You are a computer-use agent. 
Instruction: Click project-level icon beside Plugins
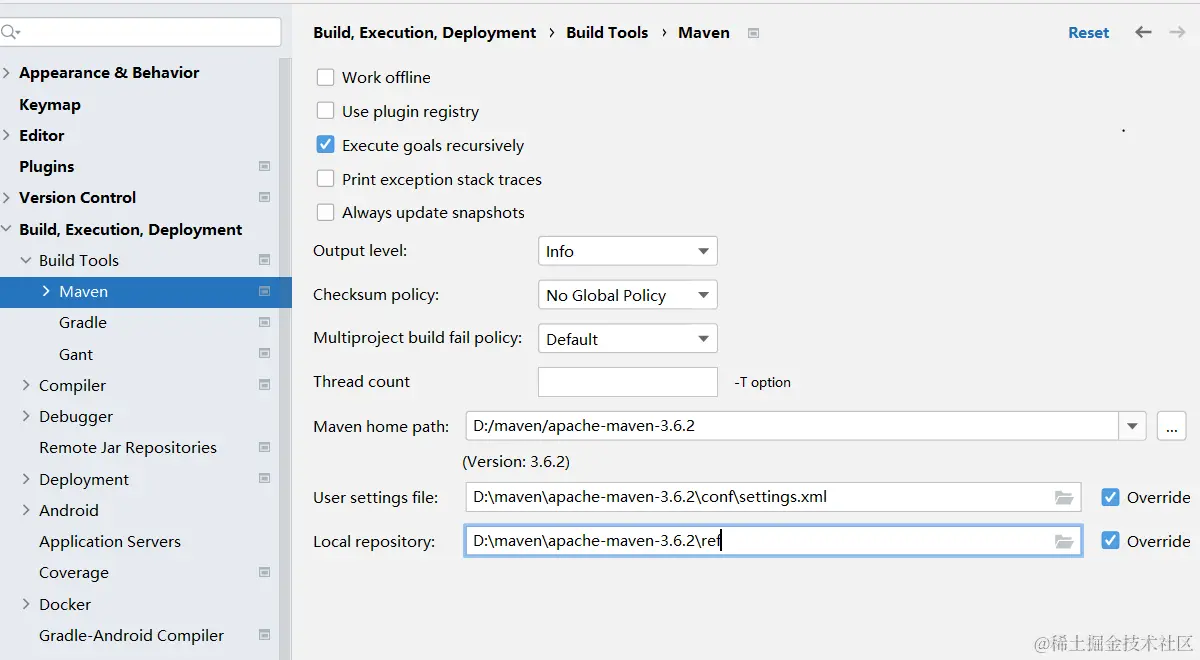pos(265,166)
